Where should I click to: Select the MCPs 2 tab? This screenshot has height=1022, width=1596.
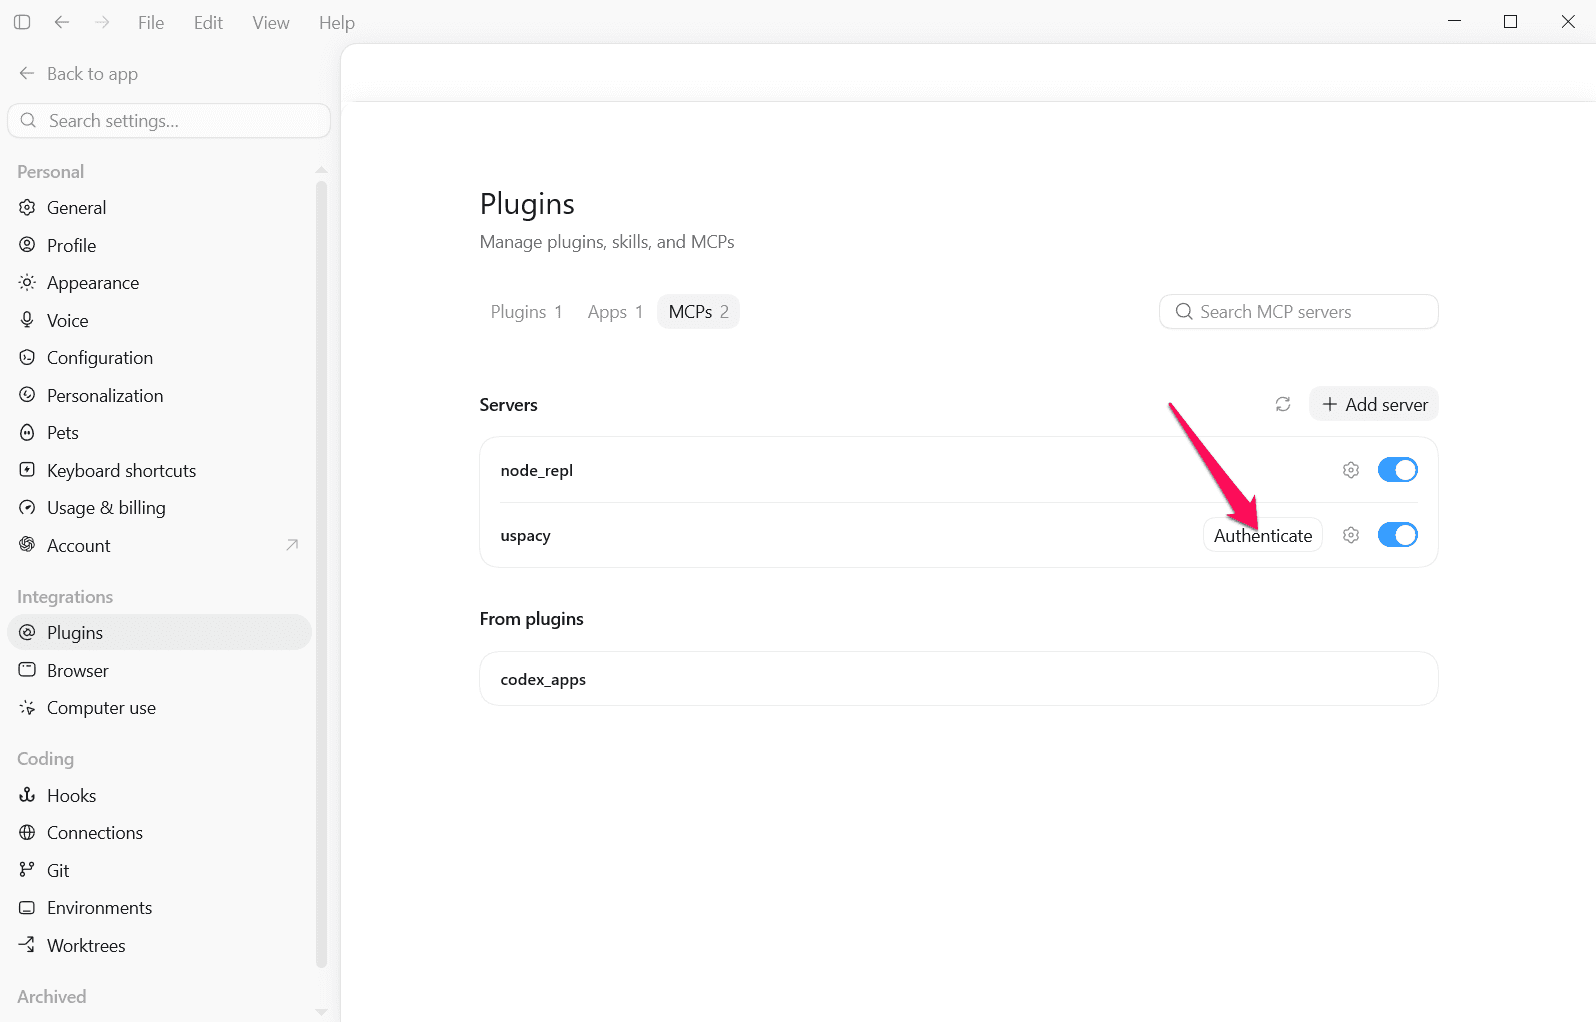point(698,312)
